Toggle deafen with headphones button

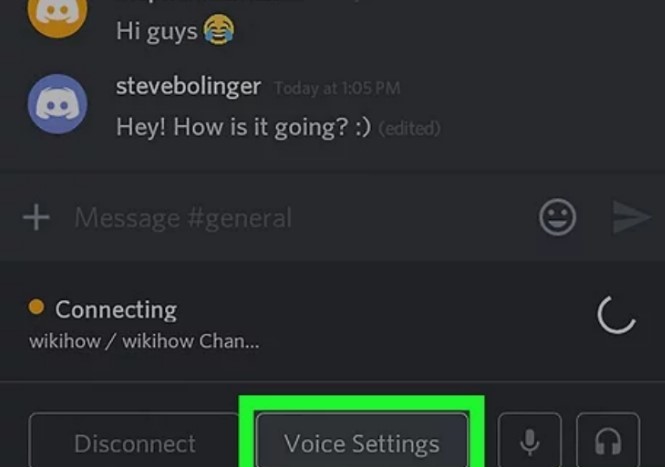pyautogui.click(x=608, y=440)
